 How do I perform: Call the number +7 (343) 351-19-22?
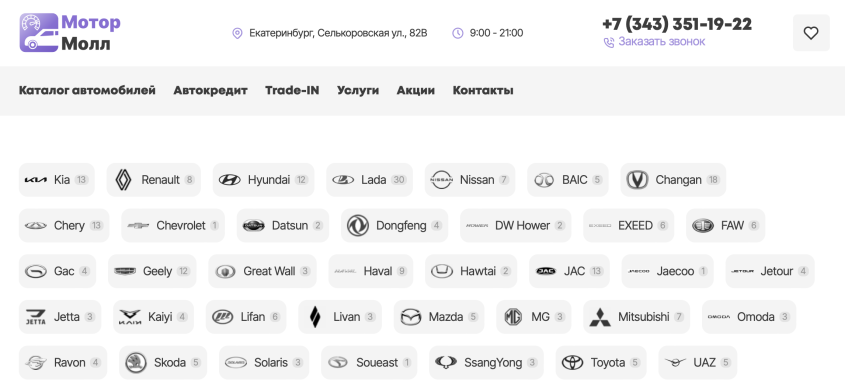[x=677, y=24]
